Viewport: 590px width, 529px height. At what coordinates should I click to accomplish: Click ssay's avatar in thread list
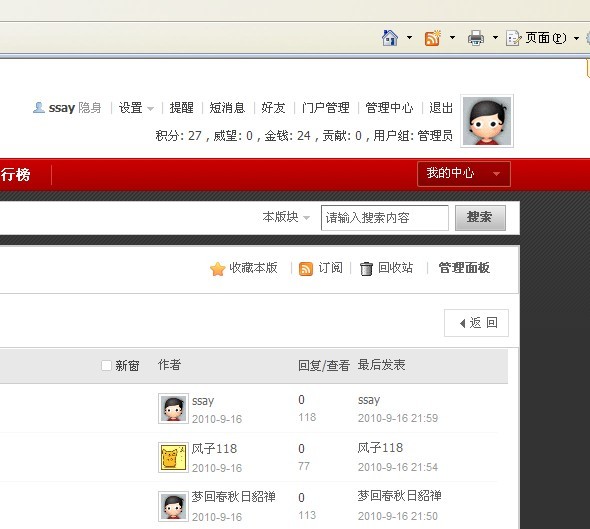(173, 409)
